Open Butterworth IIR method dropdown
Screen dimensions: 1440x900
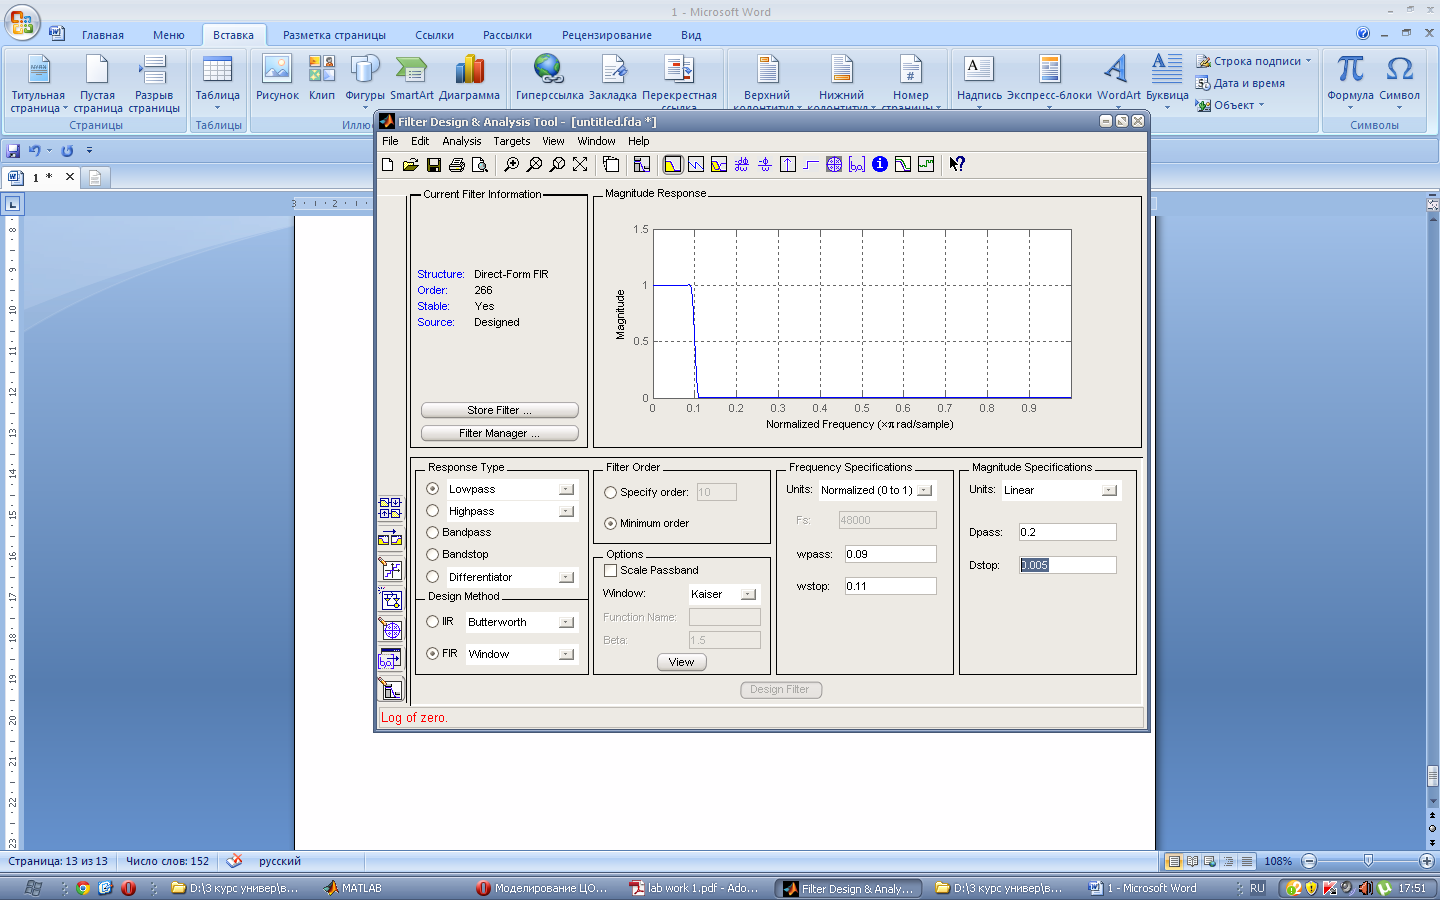(x=566, y=623)
